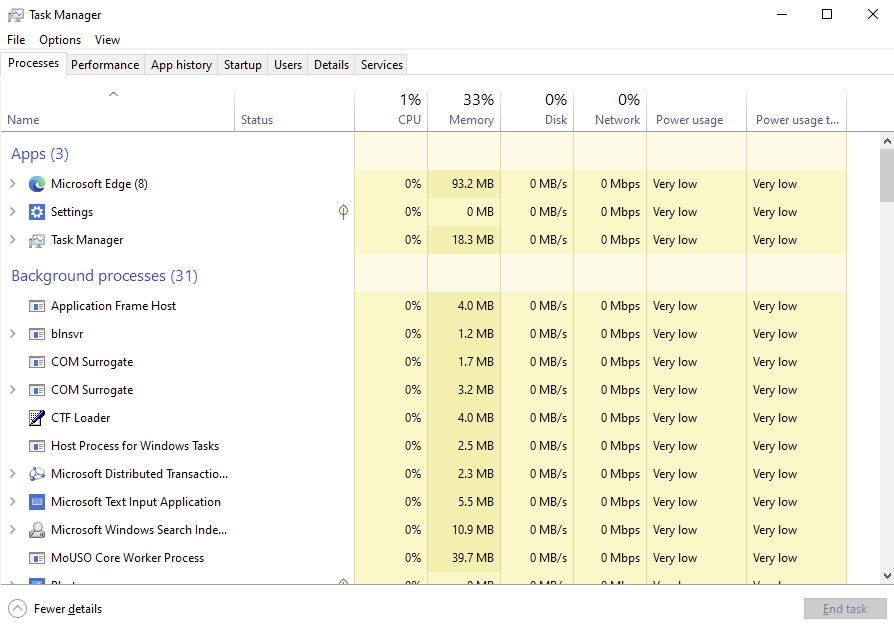Click the Task Manager title bar icon
894x631 pixels.
pos(16,15)
